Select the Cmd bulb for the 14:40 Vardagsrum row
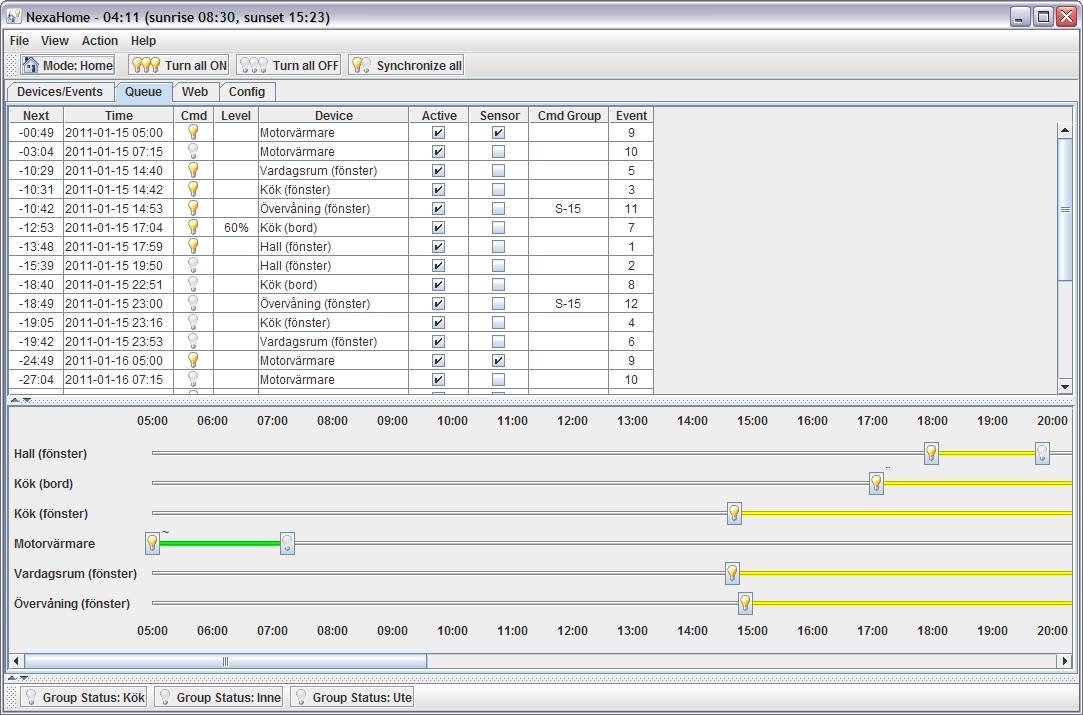 (x=193, y=170)
